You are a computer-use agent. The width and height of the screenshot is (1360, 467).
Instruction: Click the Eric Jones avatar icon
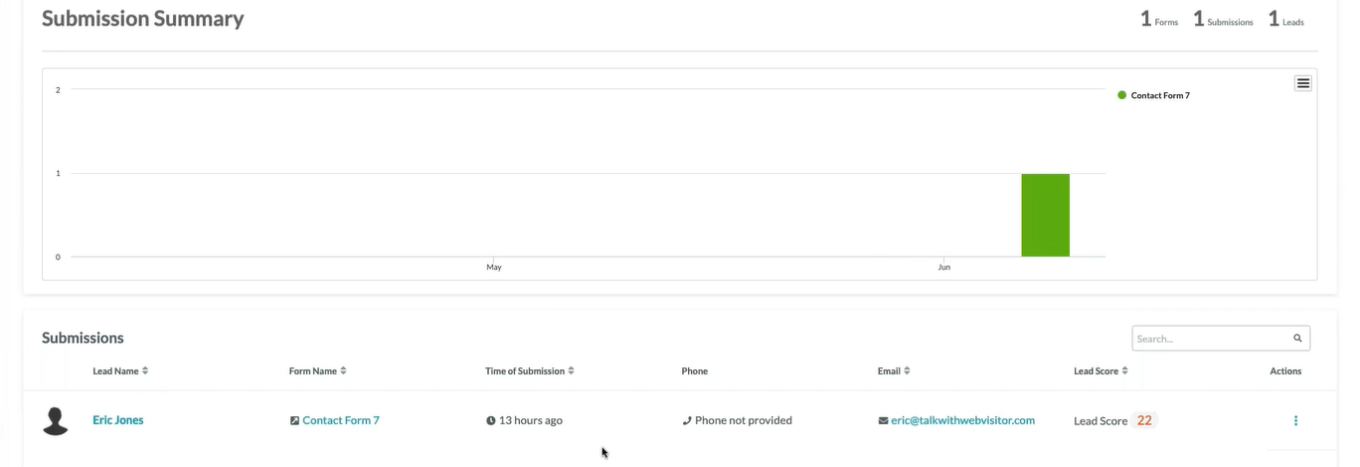pos(56,421)
